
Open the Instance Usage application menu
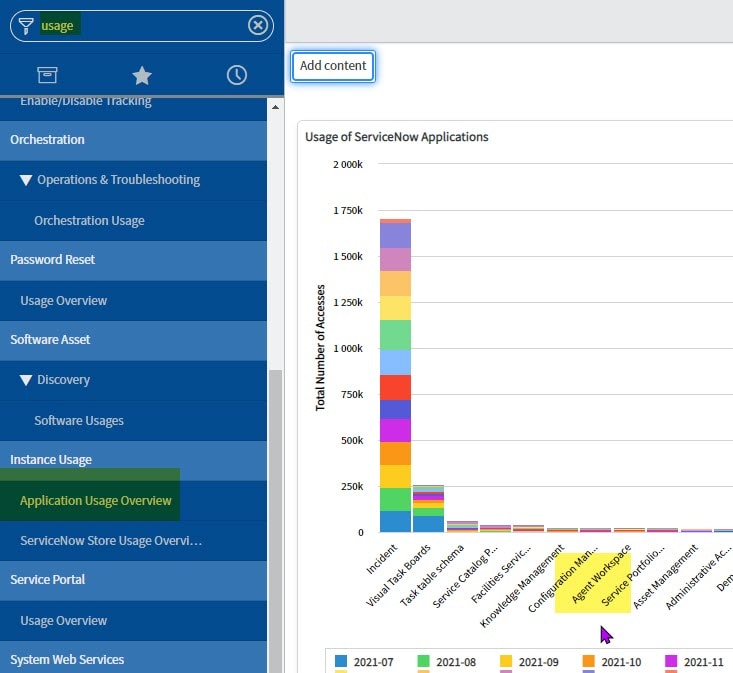tap(133, 460)
